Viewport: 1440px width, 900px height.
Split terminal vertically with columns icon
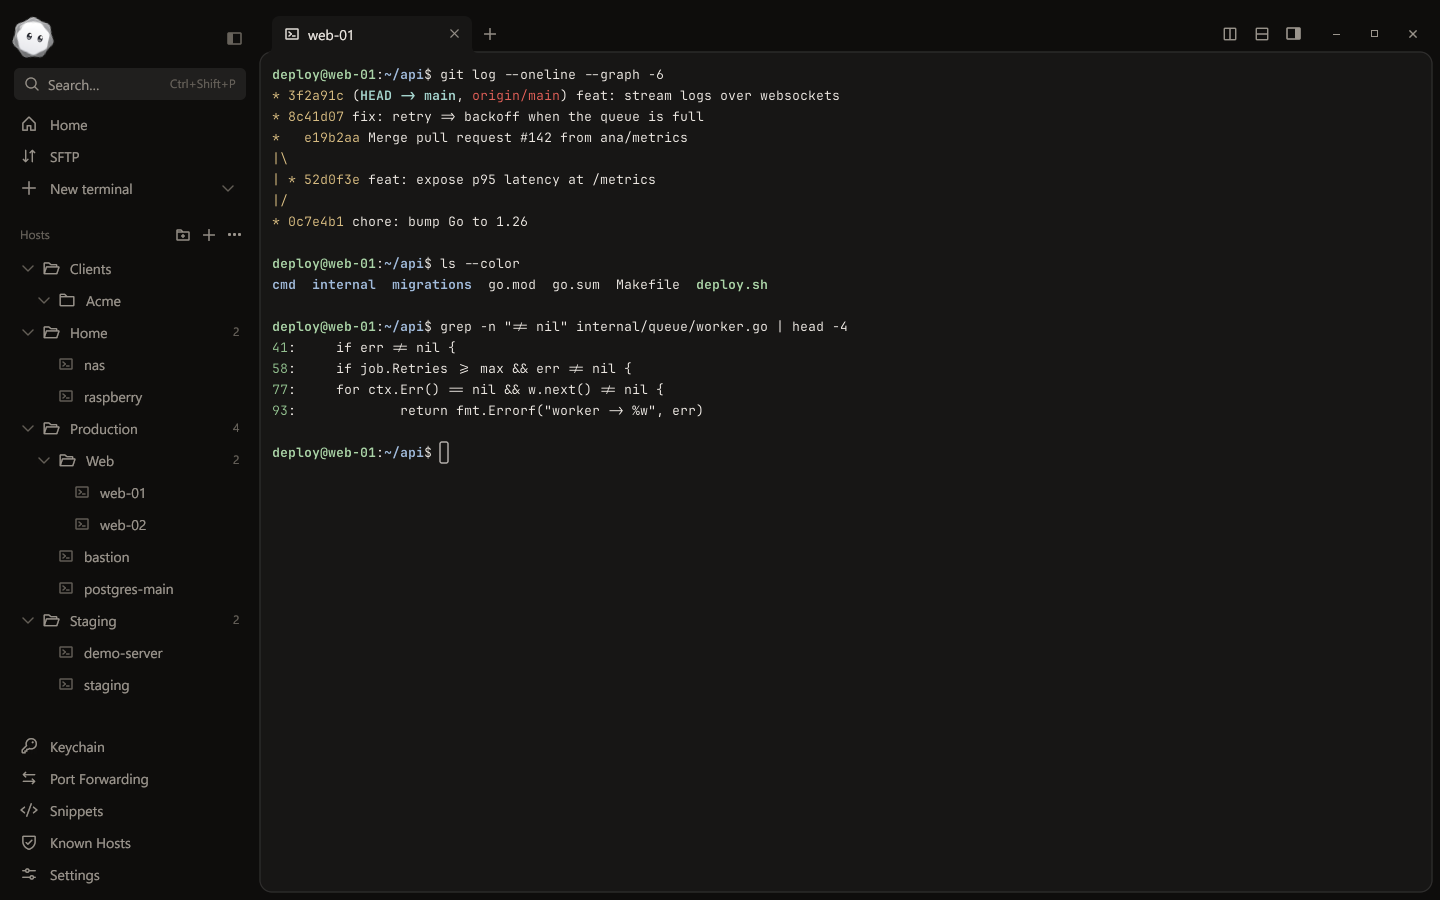coord(1230,34)
